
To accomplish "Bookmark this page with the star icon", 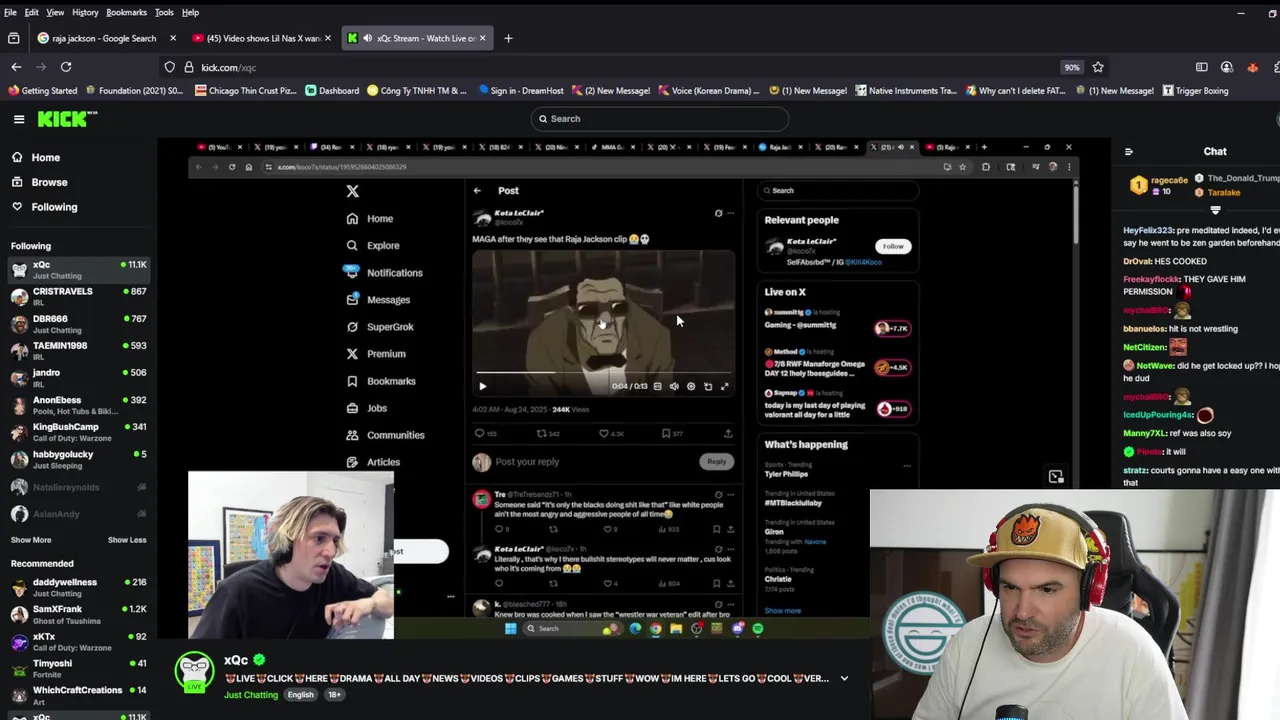I will pyautogui.click(x=1098, y=67).
